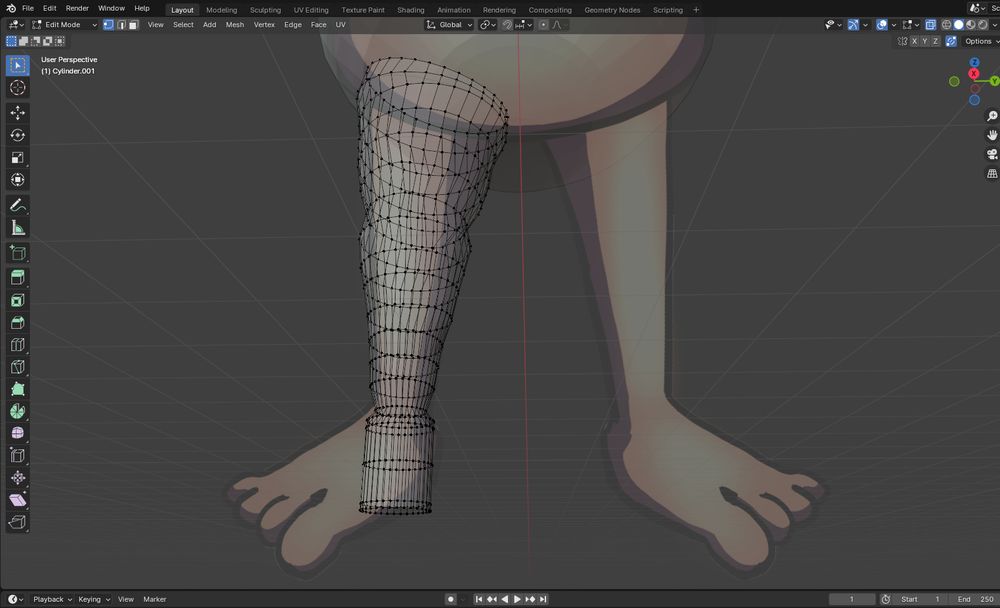
Task: Switch to wireframe viewport shading
Action: coord(946,25)
